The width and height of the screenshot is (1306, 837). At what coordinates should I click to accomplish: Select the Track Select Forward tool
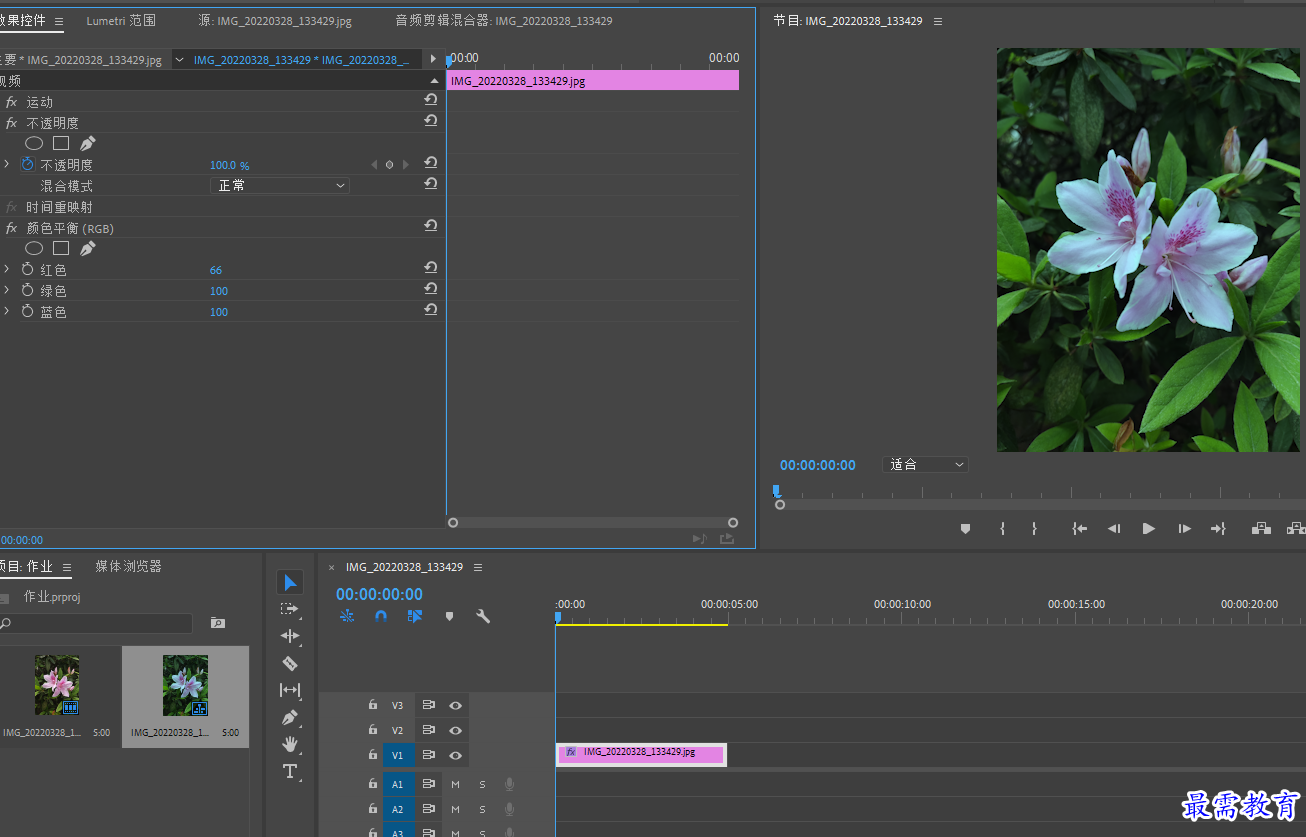[290, 609]
